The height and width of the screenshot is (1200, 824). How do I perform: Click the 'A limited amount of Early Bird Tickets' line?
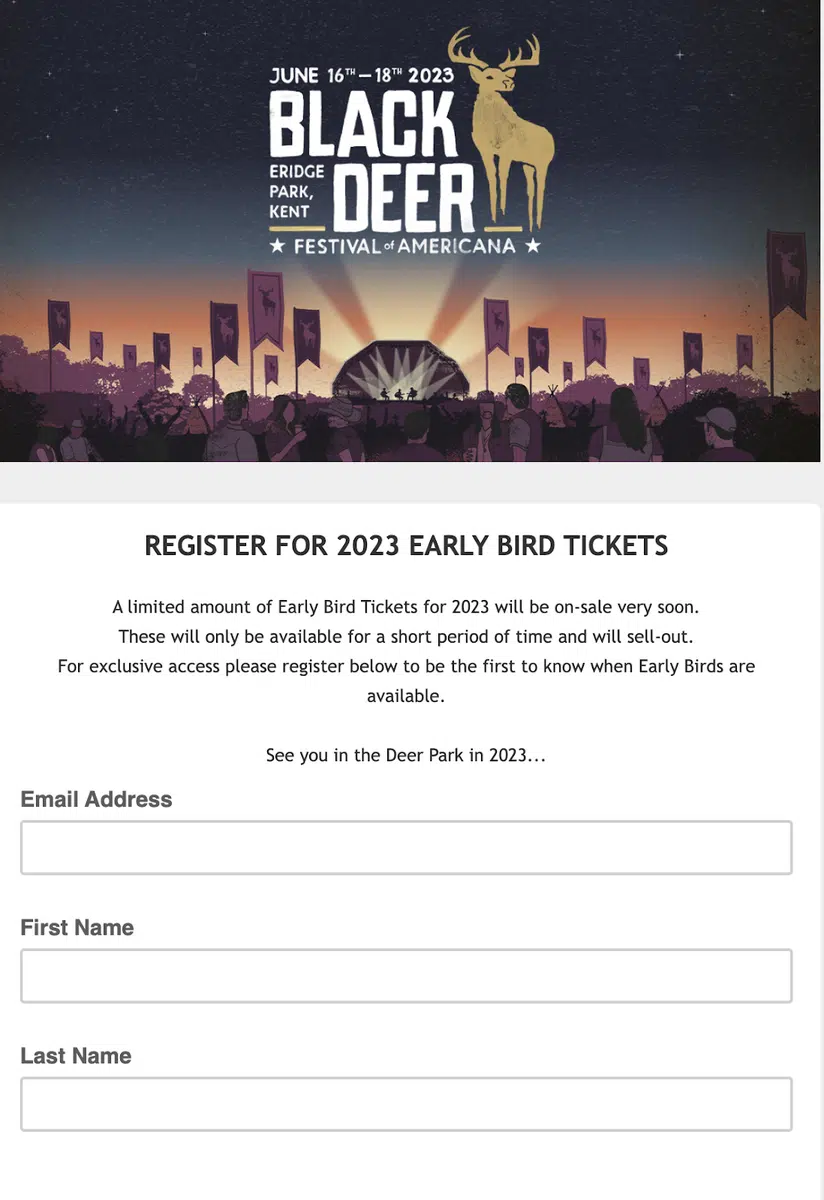(406, 607)
